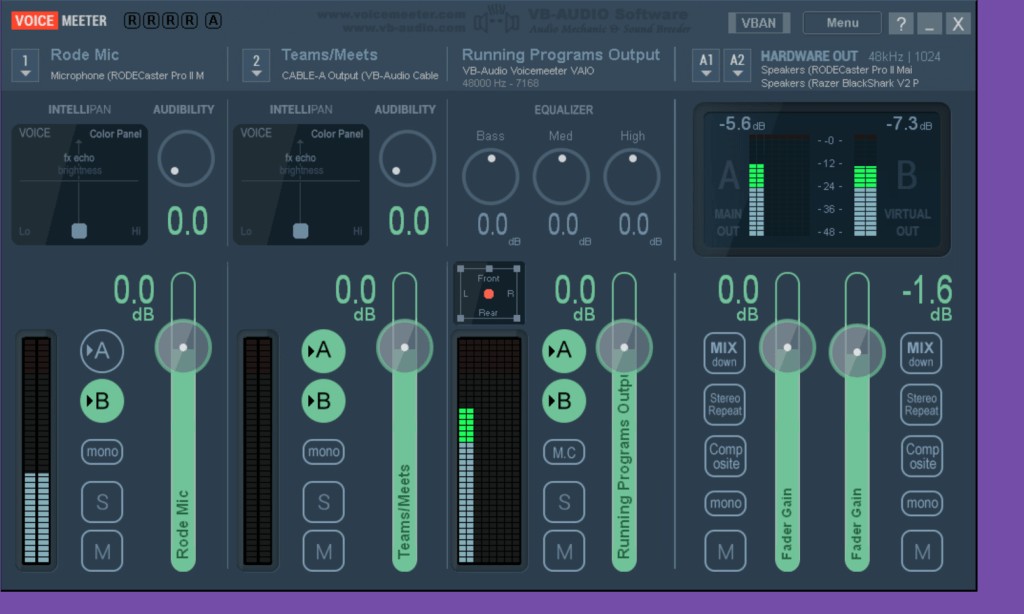The height and width of the screenshot is (614, 1024).
Task: Click the Color Panel label on Rode Mic
Action: (115, 134)
